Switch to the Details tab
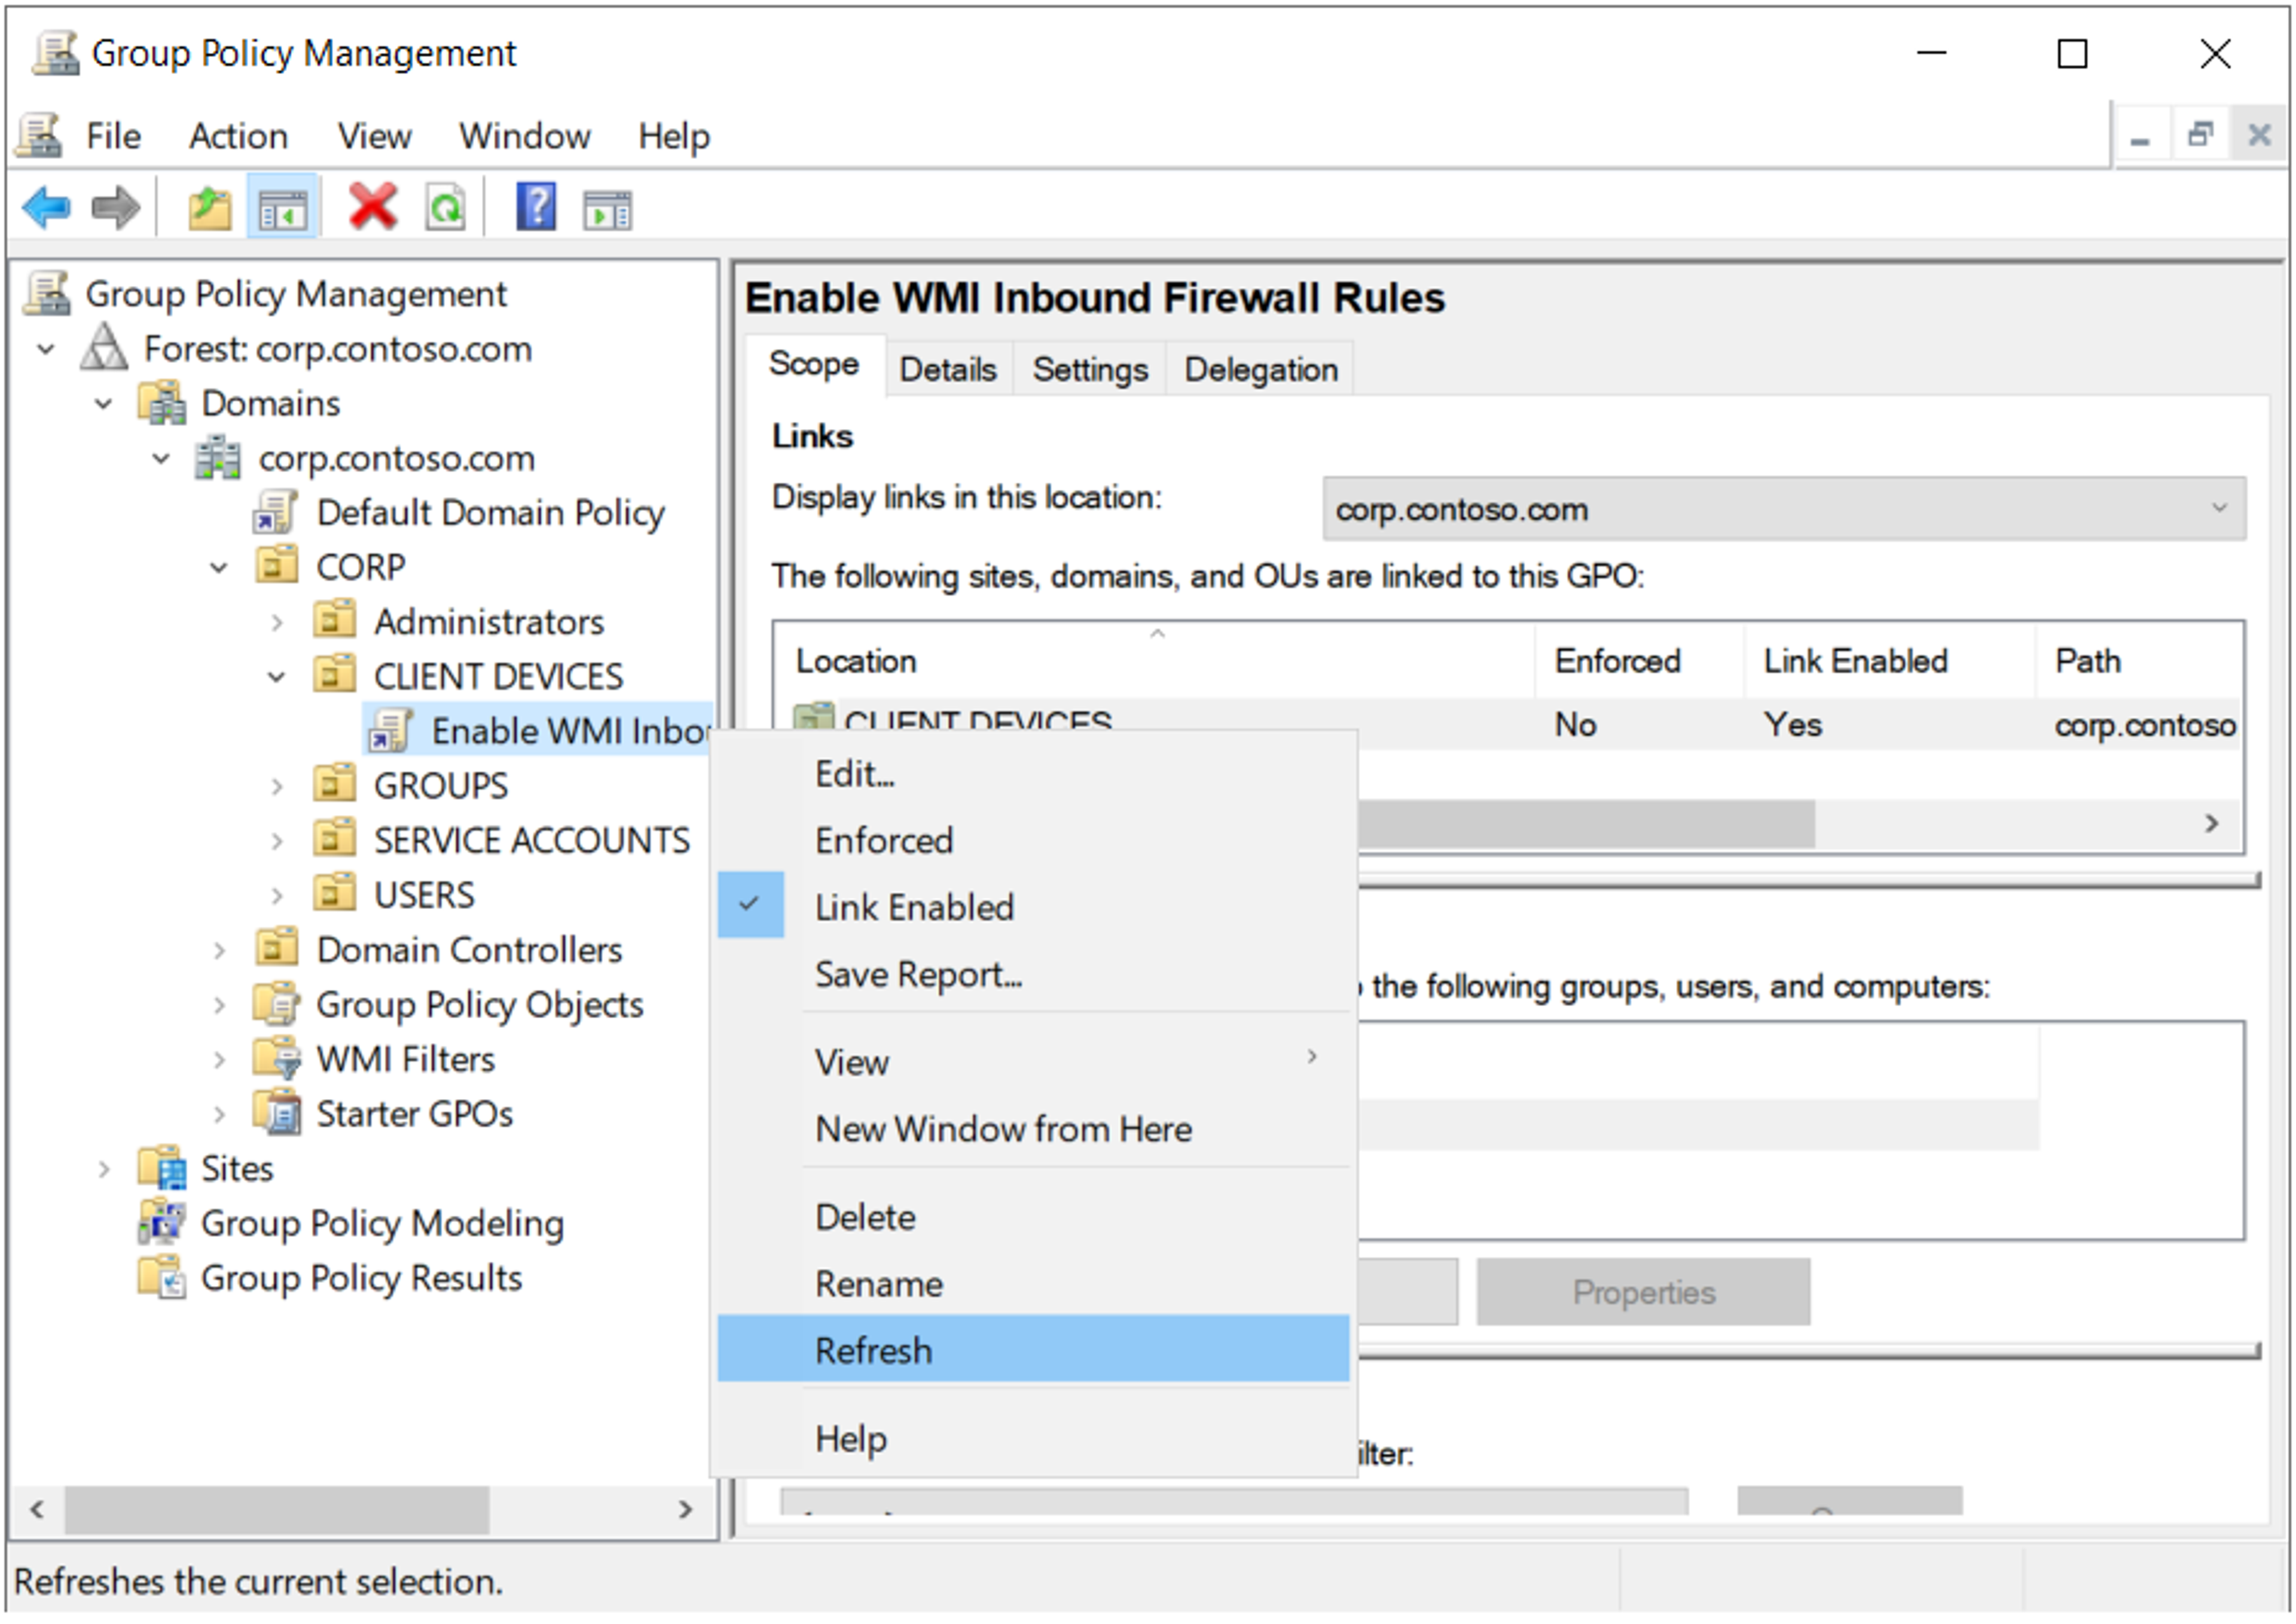2296x1624 pixels. (948, 369)
